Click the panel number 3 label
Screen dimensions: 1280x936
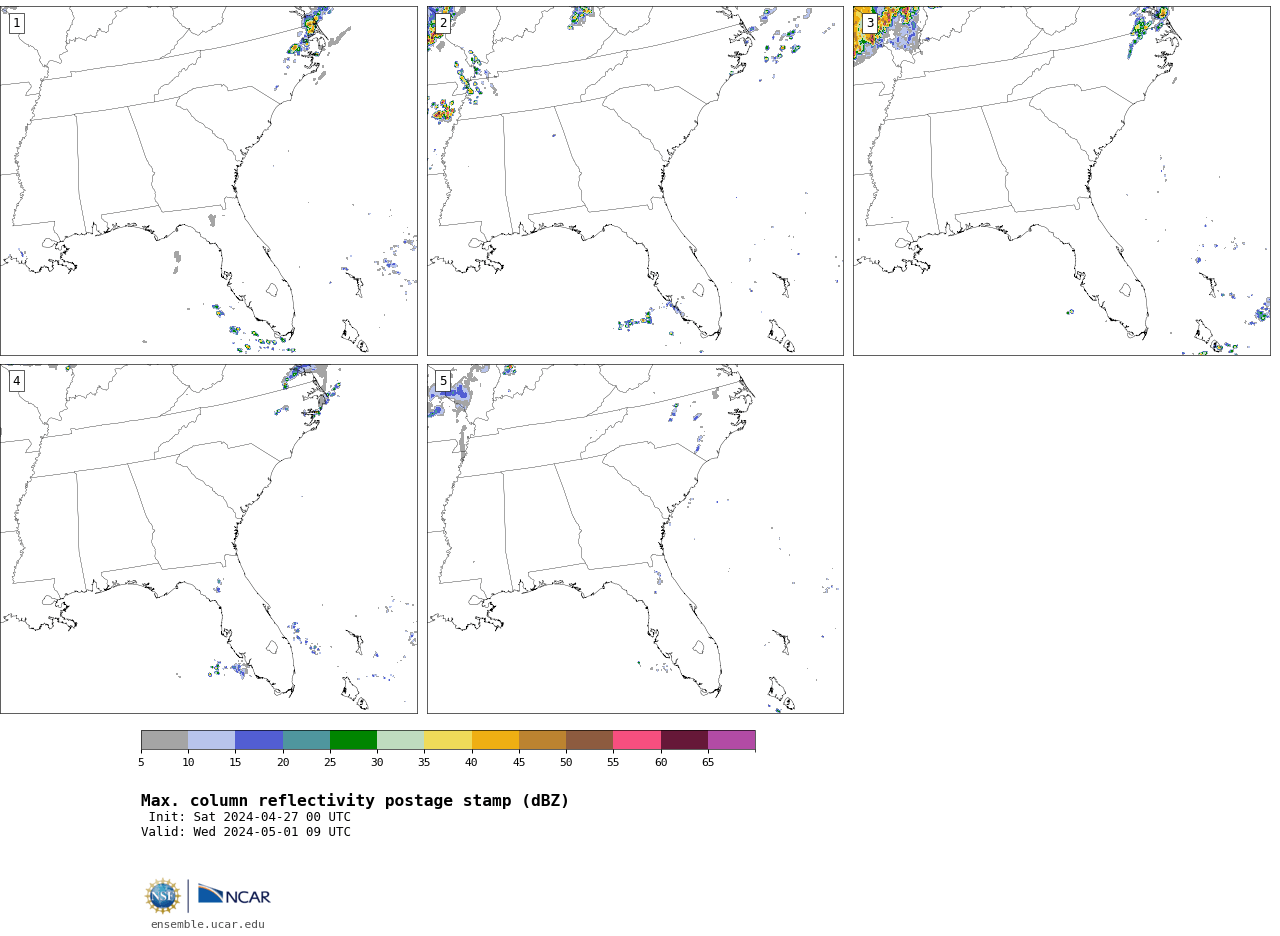point(870,23)
